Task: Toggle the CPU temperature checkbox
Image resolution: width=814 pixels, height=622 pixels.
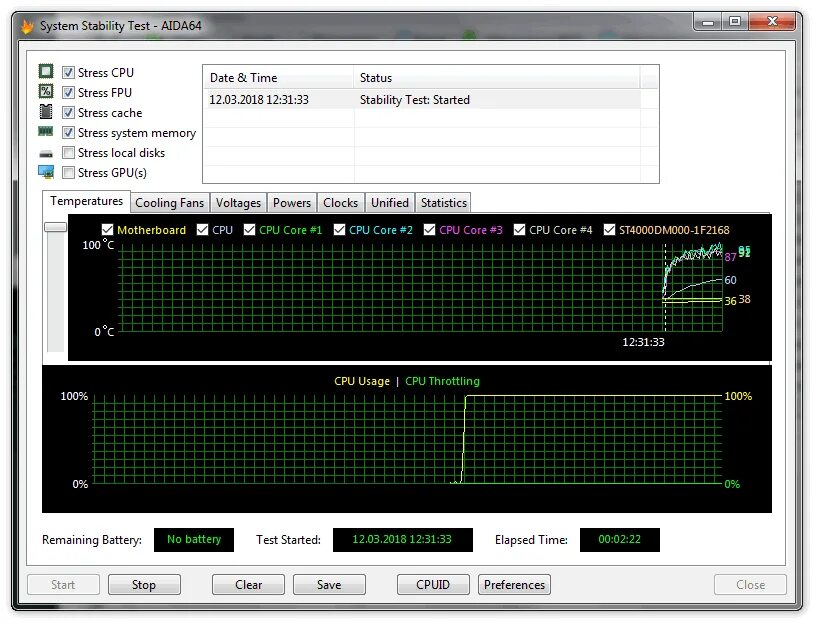Action: click(202, 229)
